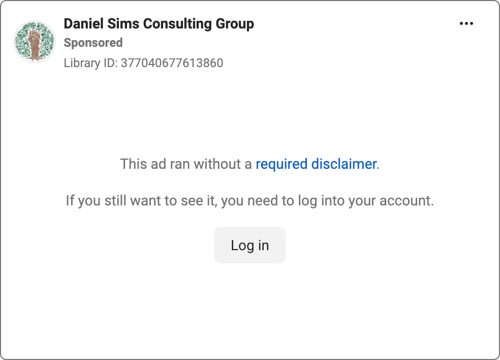Screen dimensions: 500x360
Task: Click empty area below Log in button
Action: tap(250, 310)
